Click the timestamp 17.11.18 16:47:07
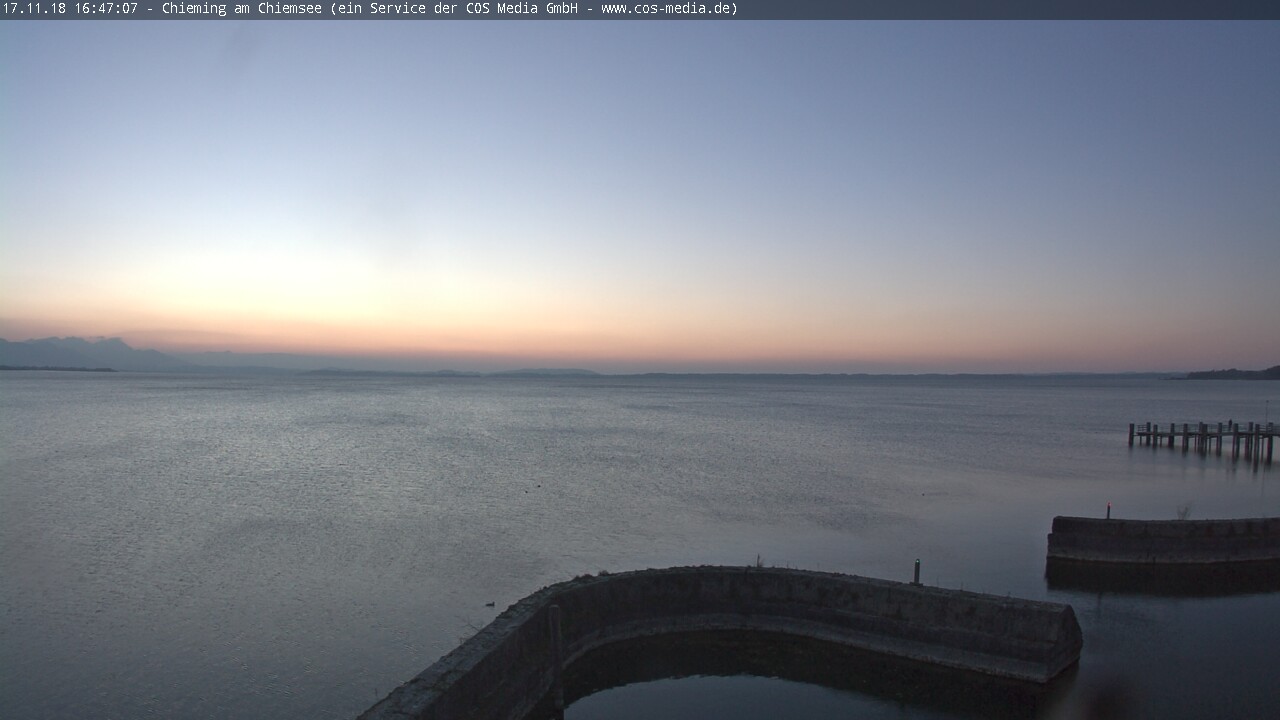This screenshot has height=720, width=1280. (x=70, y=9)
